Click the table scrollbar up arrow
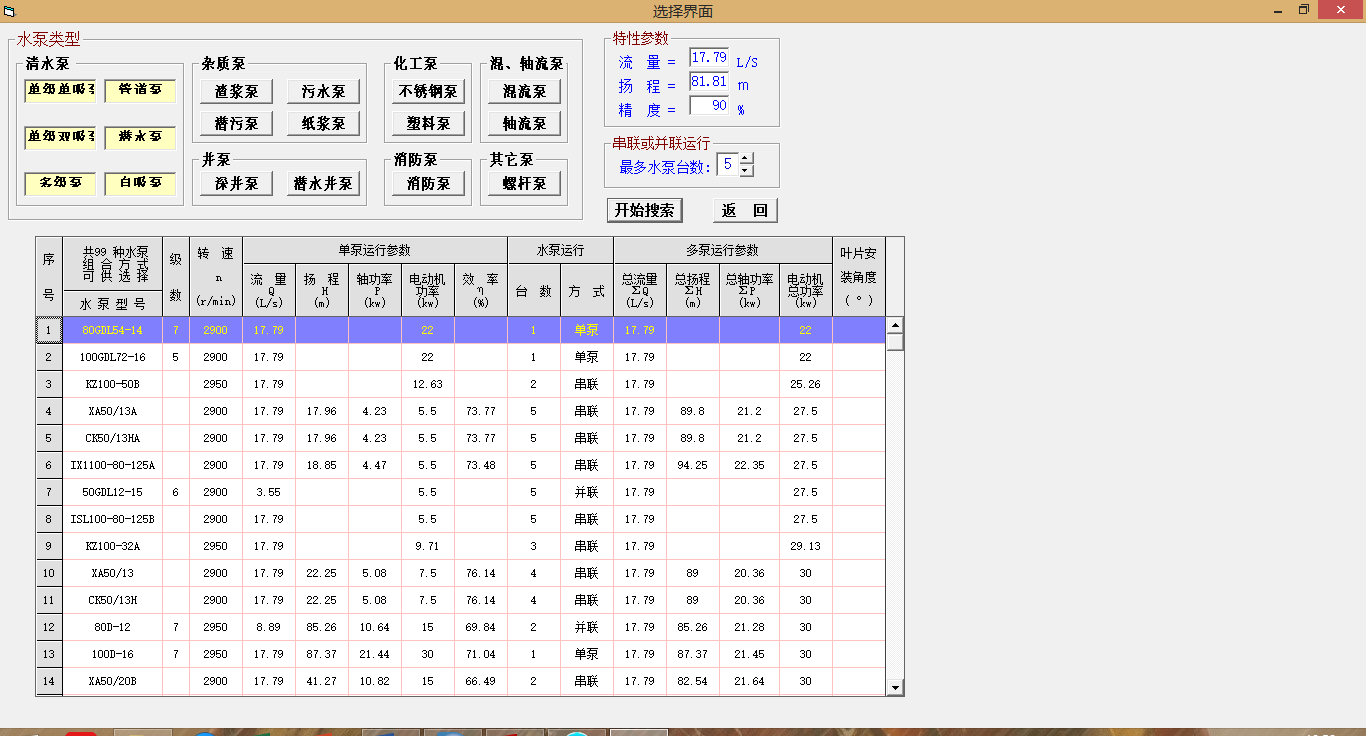Image resolution: width=1366 pixels, height=736 pixels. [895, 325]
